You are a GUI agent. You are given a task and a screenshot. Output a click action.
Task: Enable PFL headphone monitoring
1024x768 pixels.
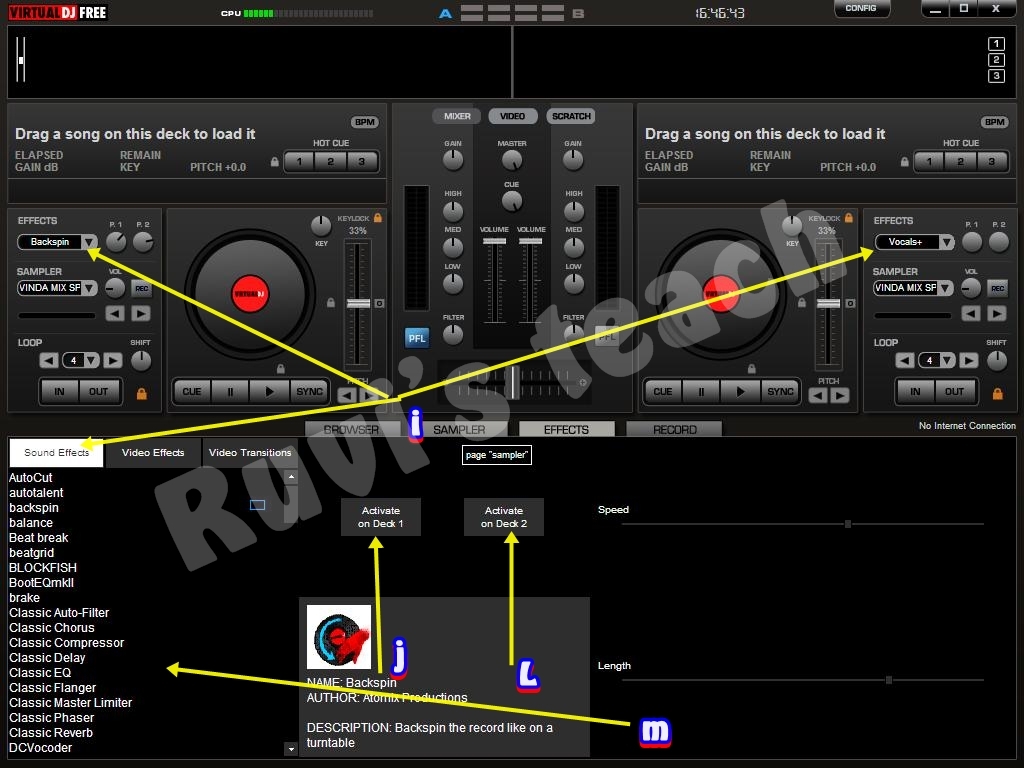pyautogui.click(x=416, y=337)
